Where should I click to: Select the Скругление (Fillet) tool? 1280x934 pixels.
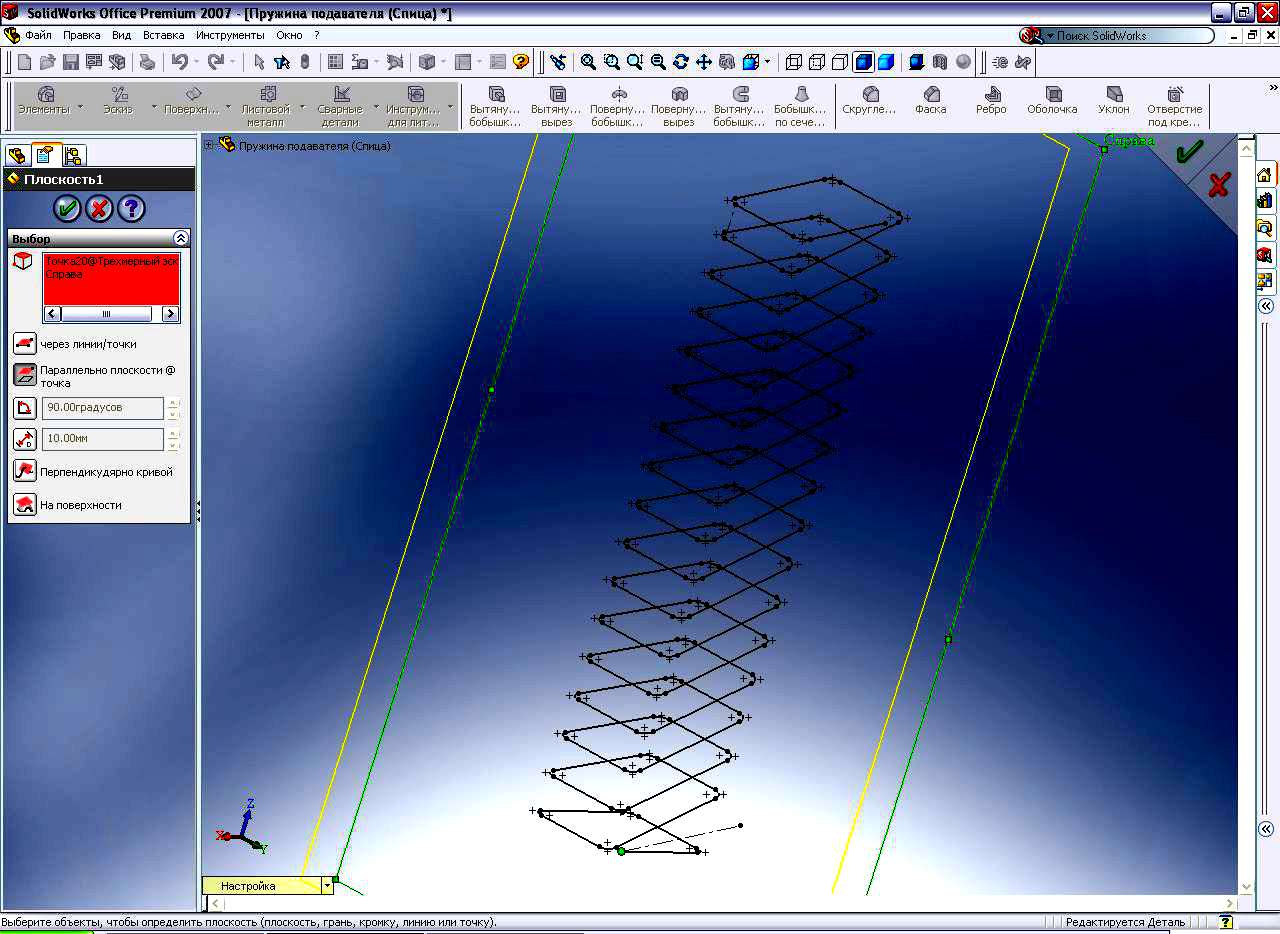pyautogui.click(x=869, y=100)
